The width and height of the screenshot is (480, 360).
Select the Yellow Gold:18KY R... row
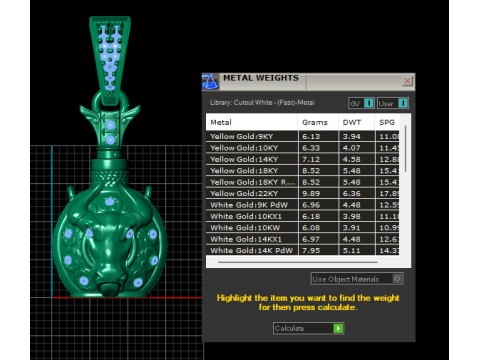pyautogui.click(x=302, y=182)
